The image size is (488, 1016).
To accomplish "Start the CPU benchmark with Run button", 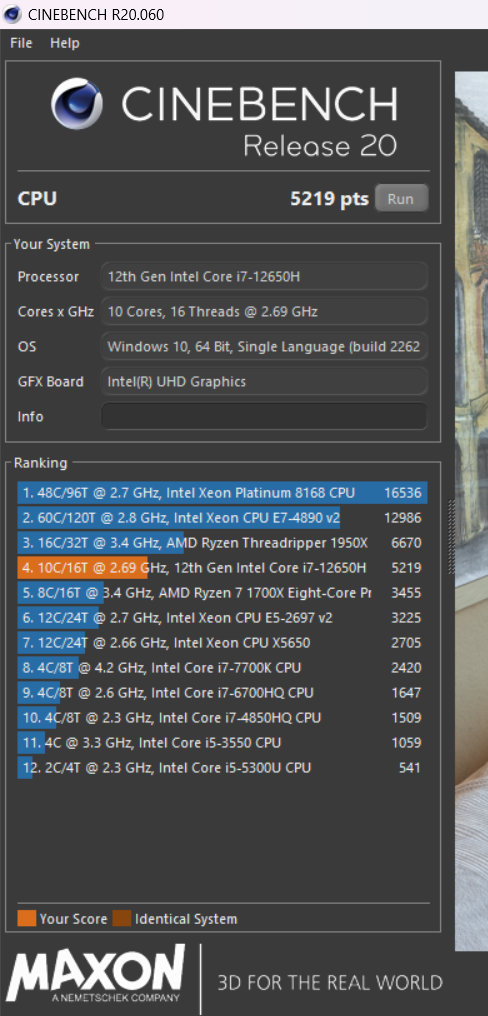I will pos(401,198).
